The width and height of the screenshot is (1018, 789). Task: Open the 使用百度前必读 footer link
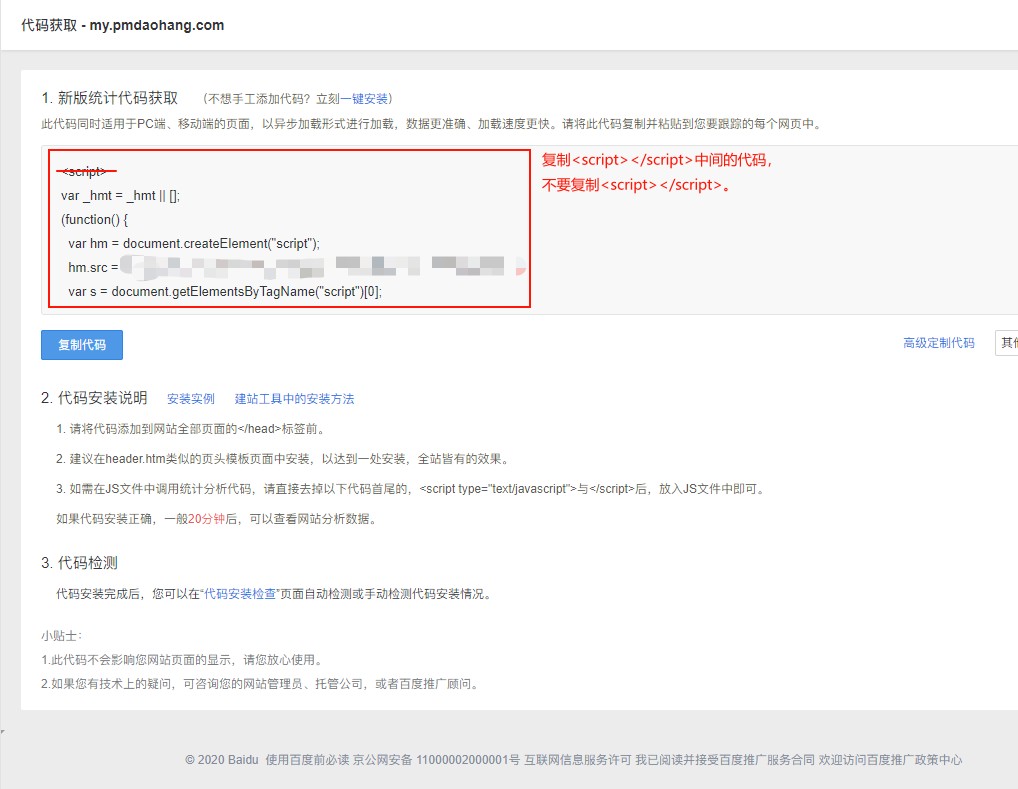[x=307, y=760]
